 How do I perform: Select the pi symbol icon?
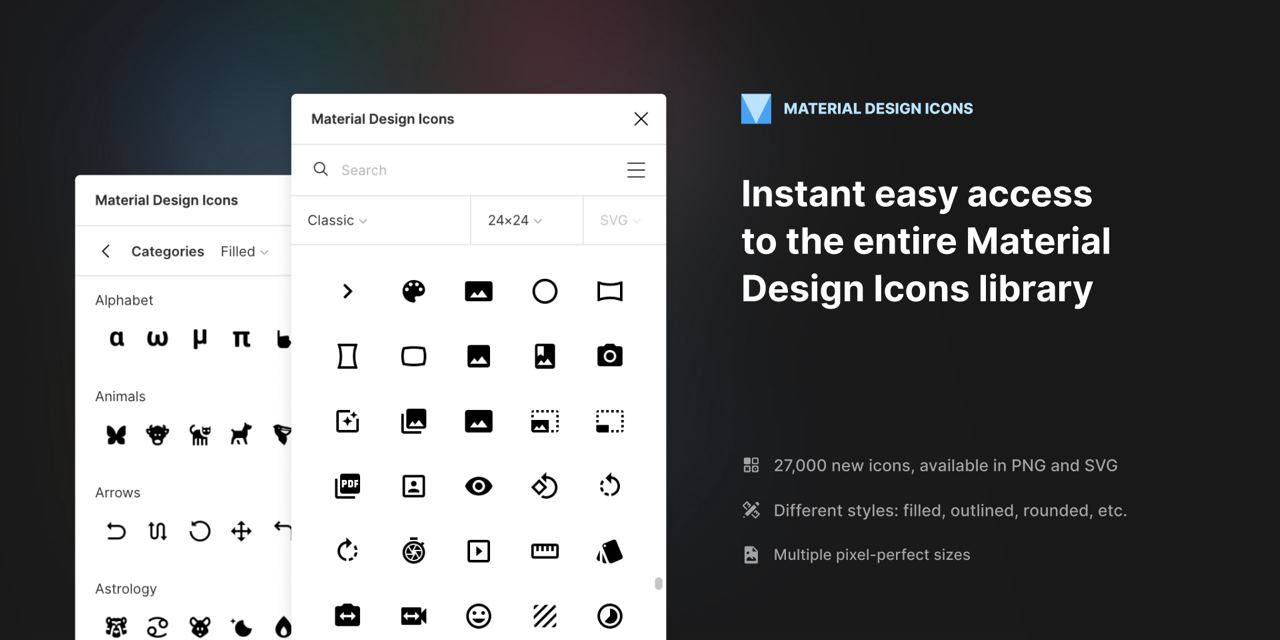pyautogui.click(x=241, y=338)
